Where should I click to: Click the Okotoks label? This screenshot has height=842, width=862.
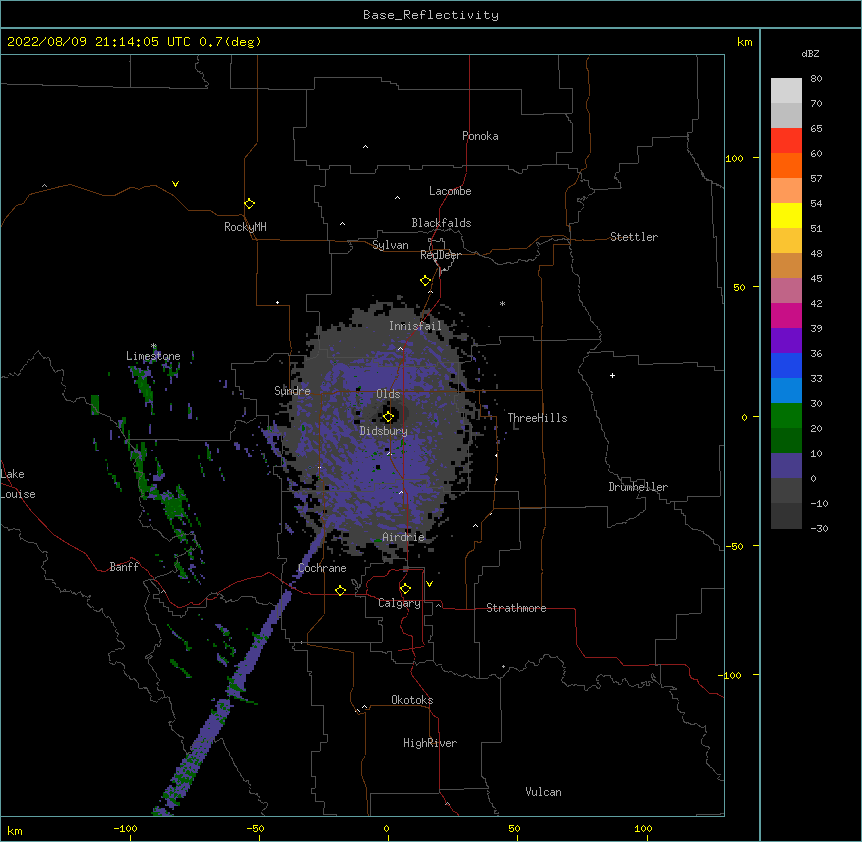tap(412, 700)
